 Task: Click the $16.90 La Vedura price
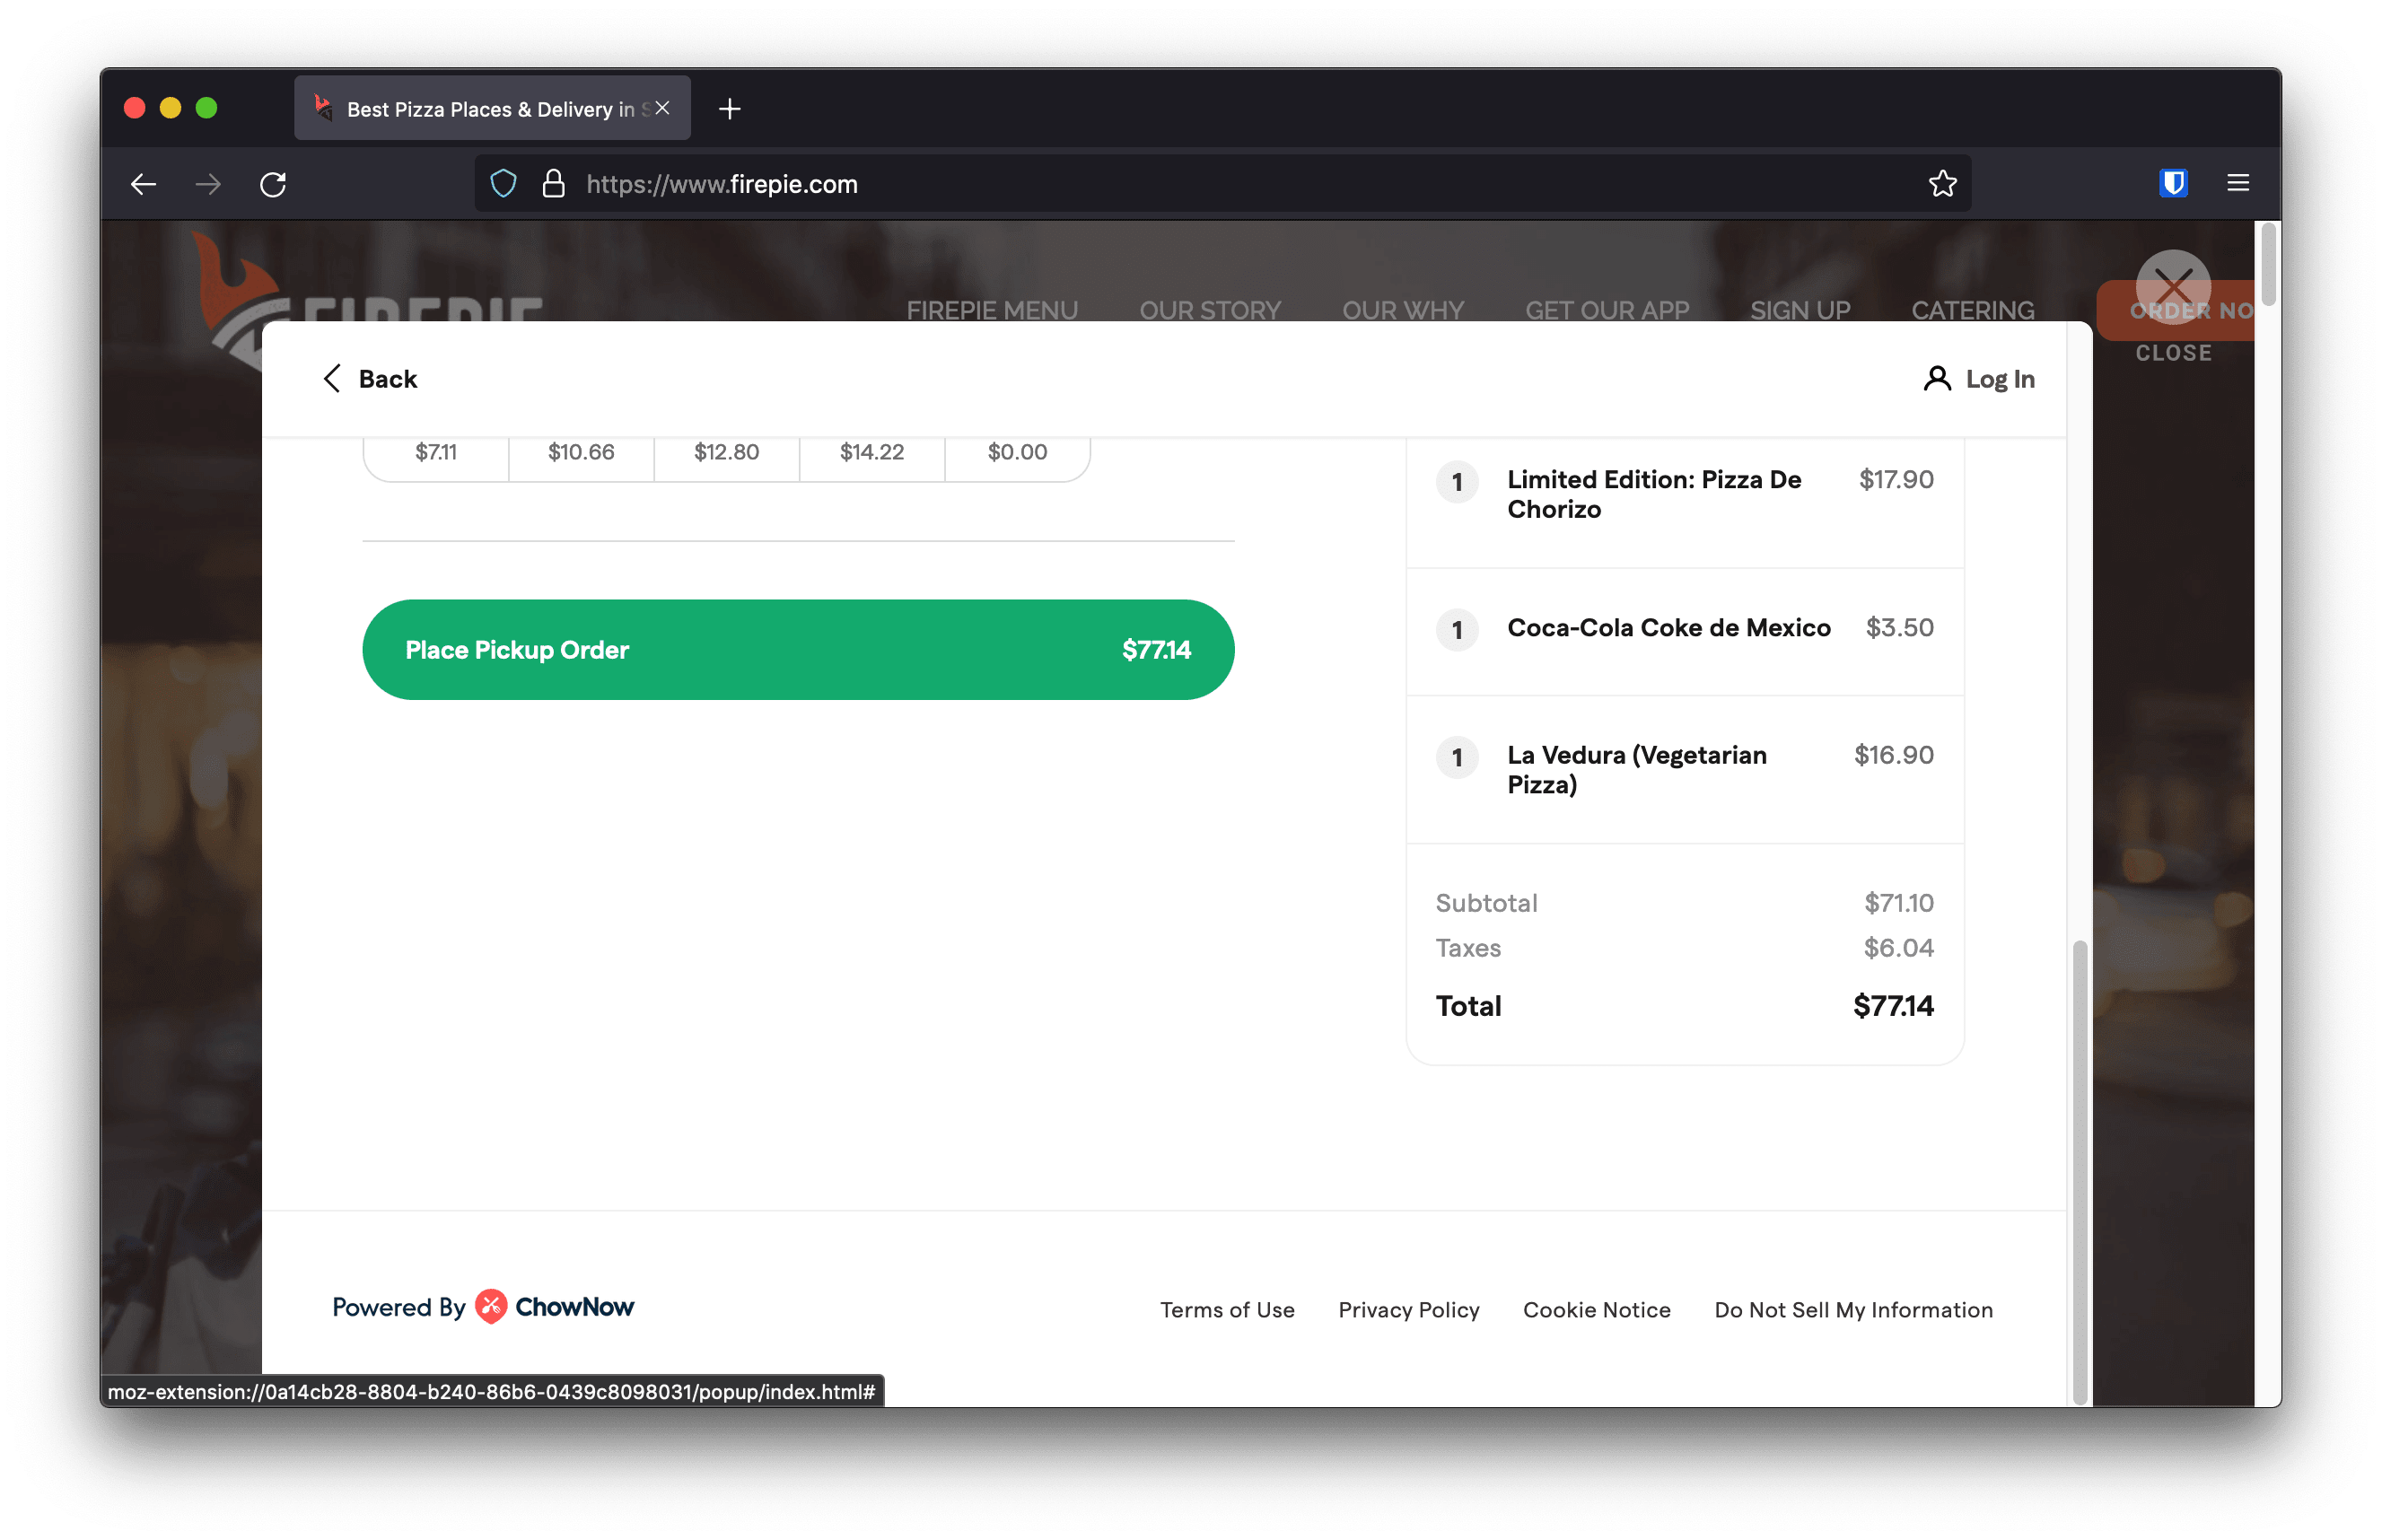(1894, 755)
